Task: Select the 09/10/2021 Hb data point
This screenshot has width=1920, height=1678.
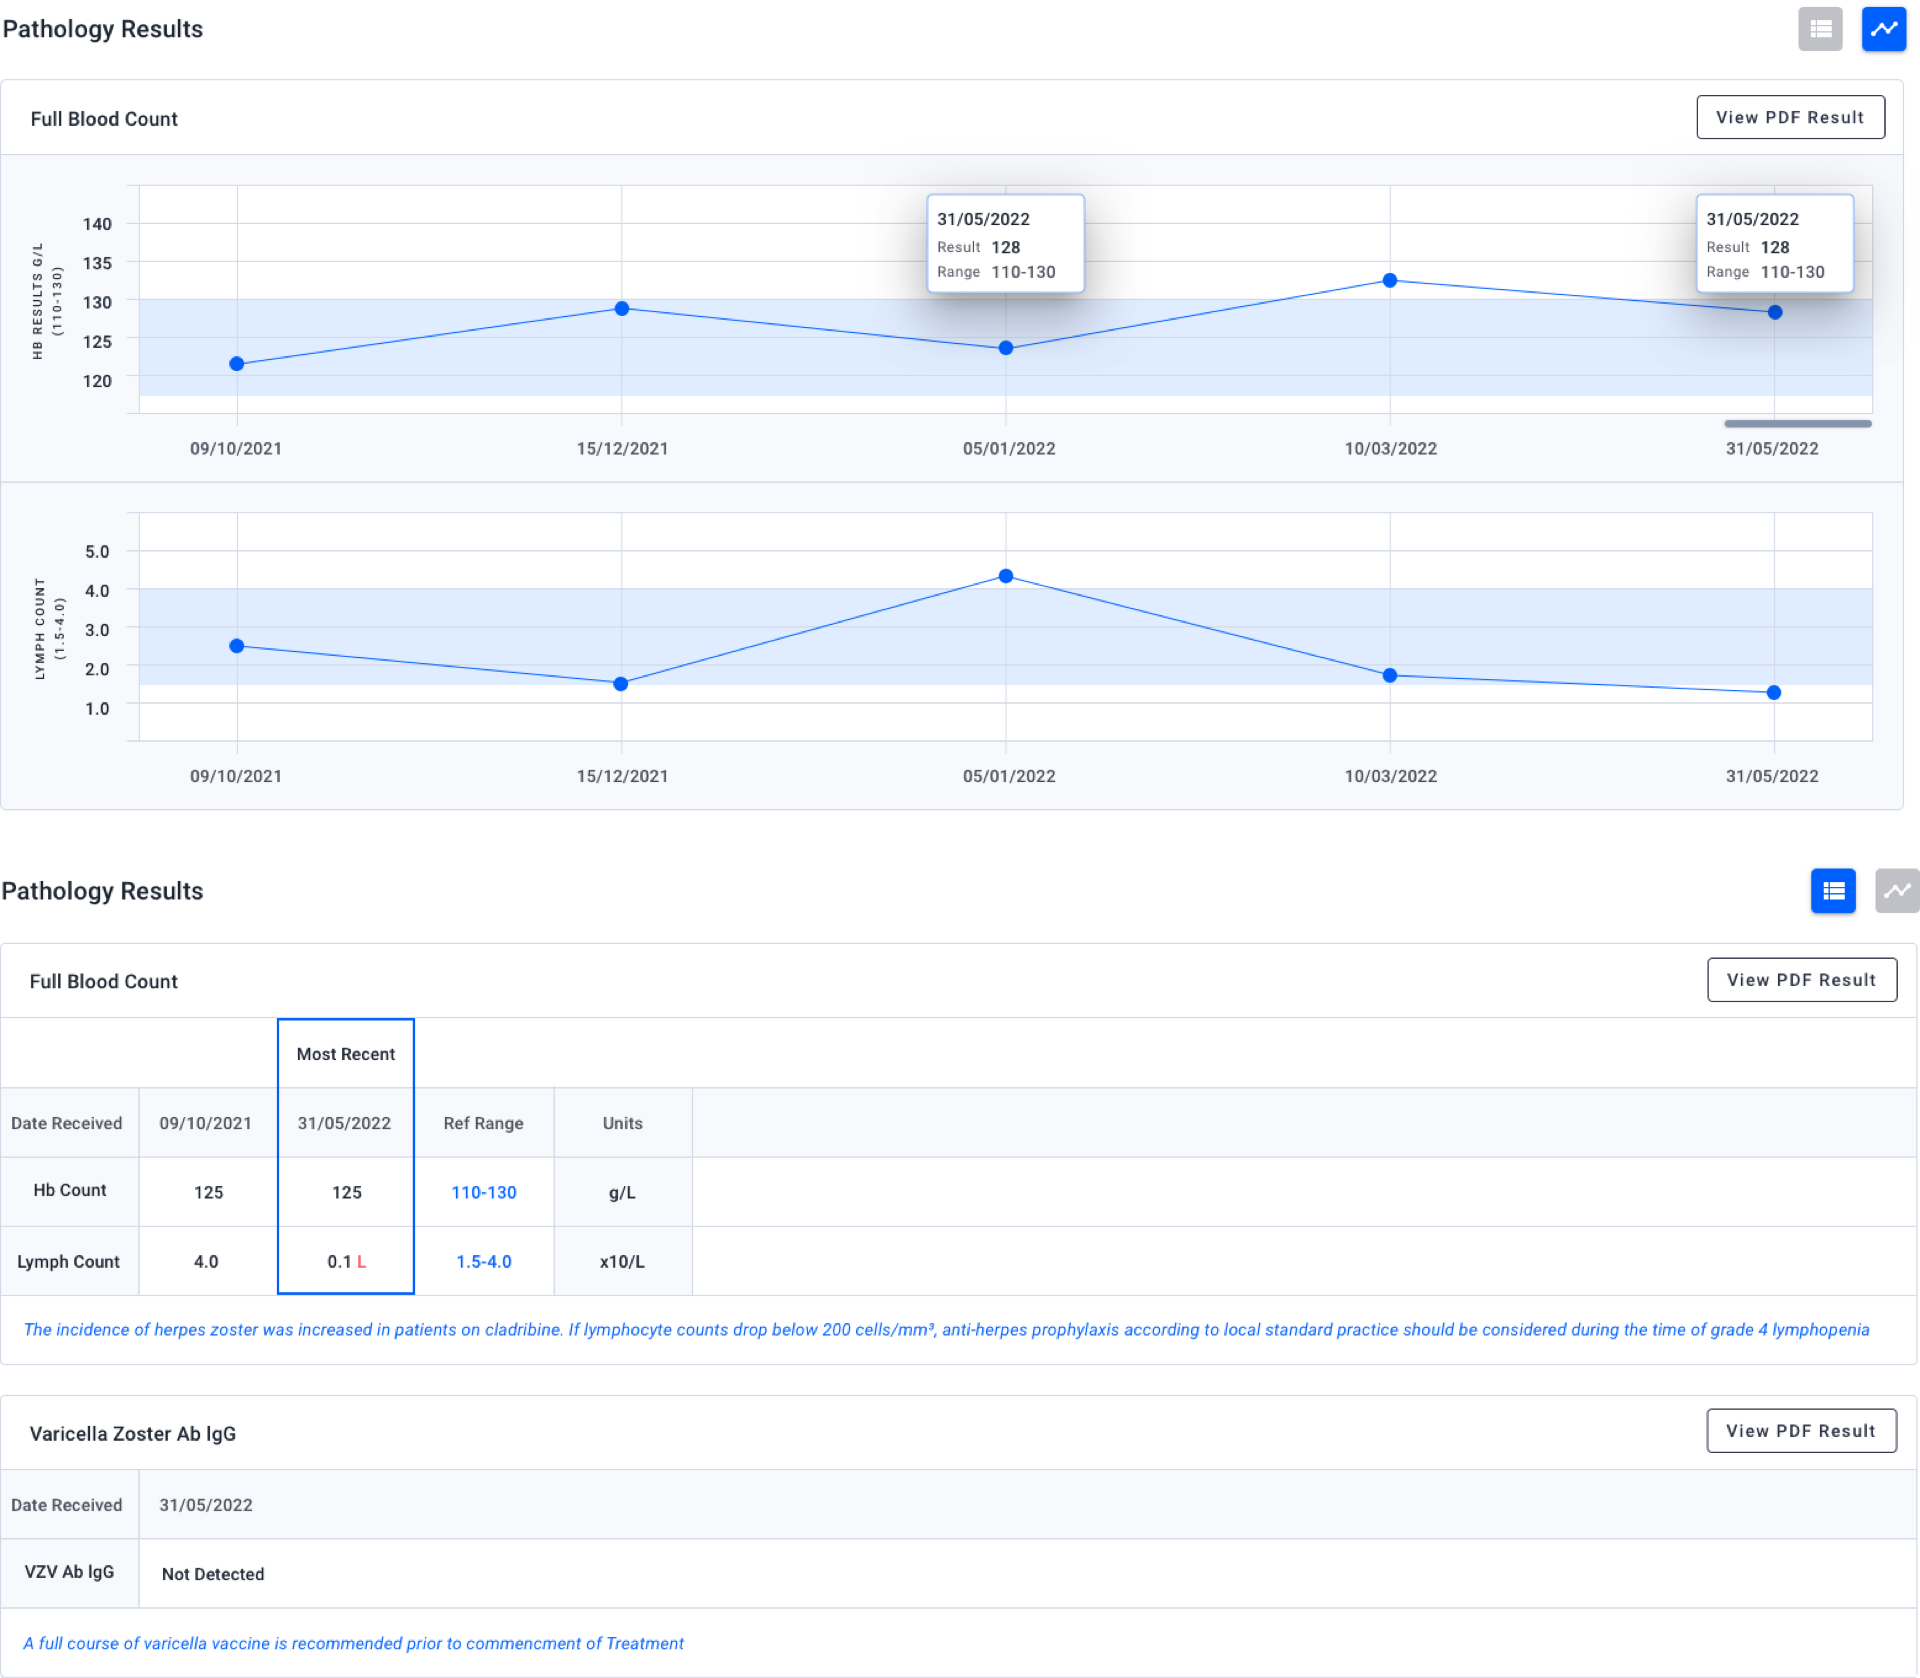Action: pyautogui.click(x=237, y=364)
